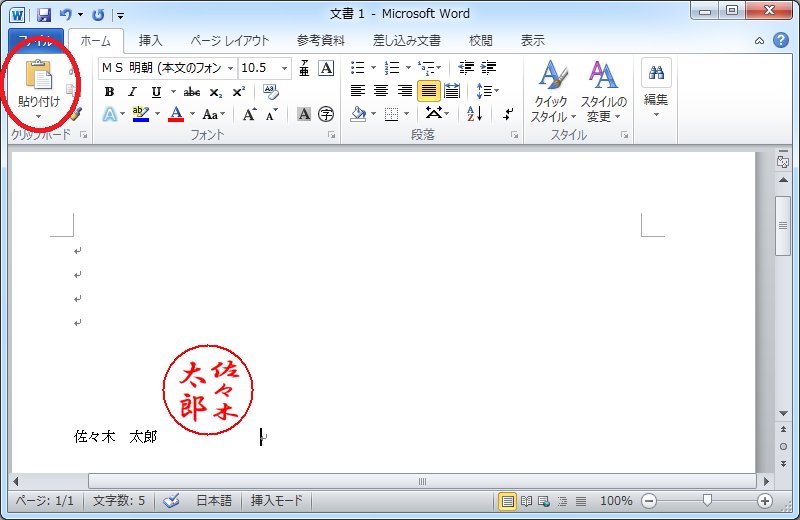Open the 編集 editing menu
800x520 pixels.
click(656, 88)
